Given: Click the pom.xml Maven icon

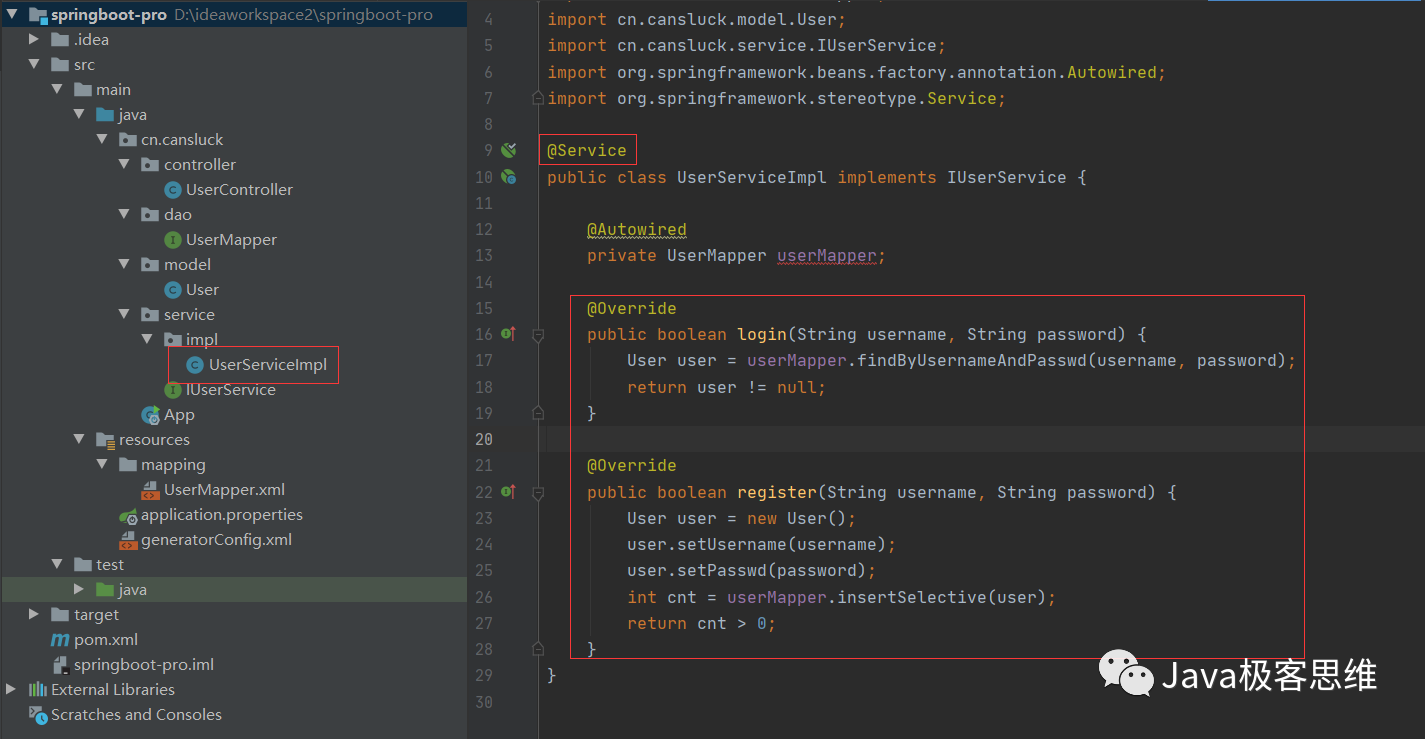Looking at the screenshot, I should [60, 640].
